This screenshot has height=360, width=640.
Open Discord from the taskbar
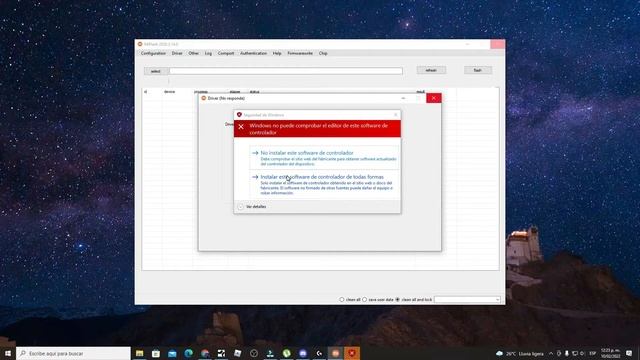click(303, 353)
